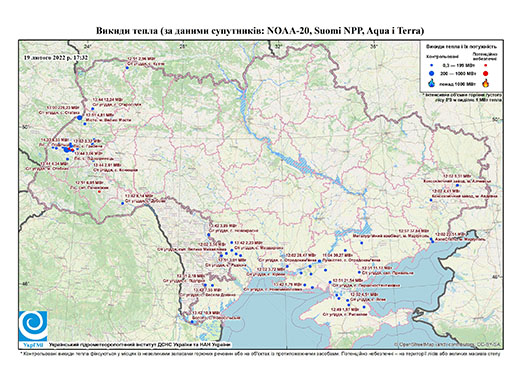Click the large blue circle legend symbol
The image size is (520, 368).
coord(432,73)
